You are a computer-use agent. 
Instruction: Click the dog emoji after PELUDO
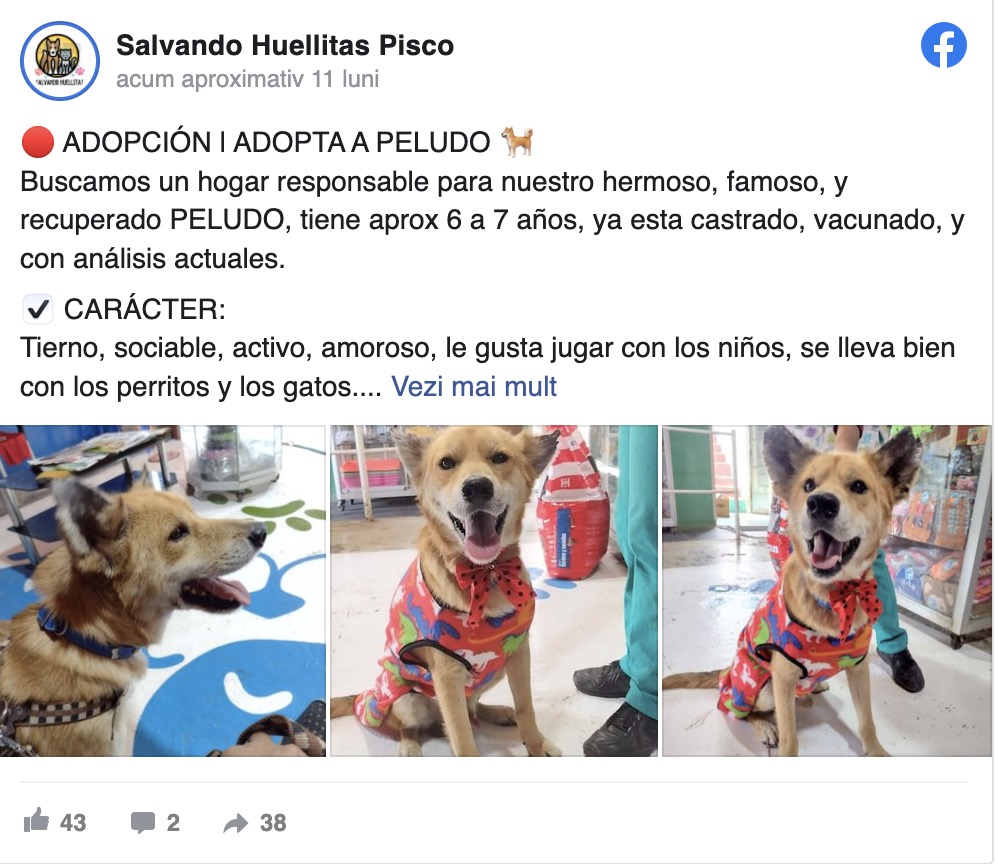click(x=517, y=141)
